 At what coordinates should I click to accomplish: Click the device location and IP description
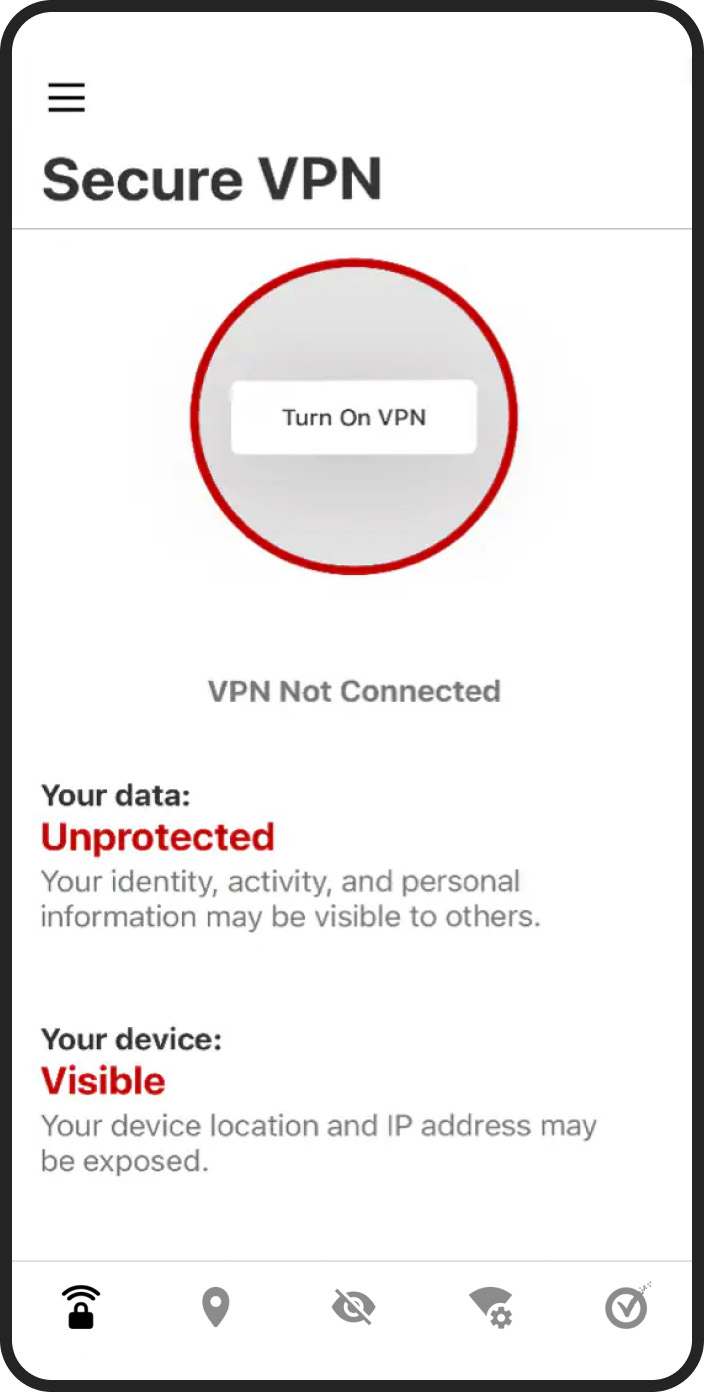pos(319,1143)
